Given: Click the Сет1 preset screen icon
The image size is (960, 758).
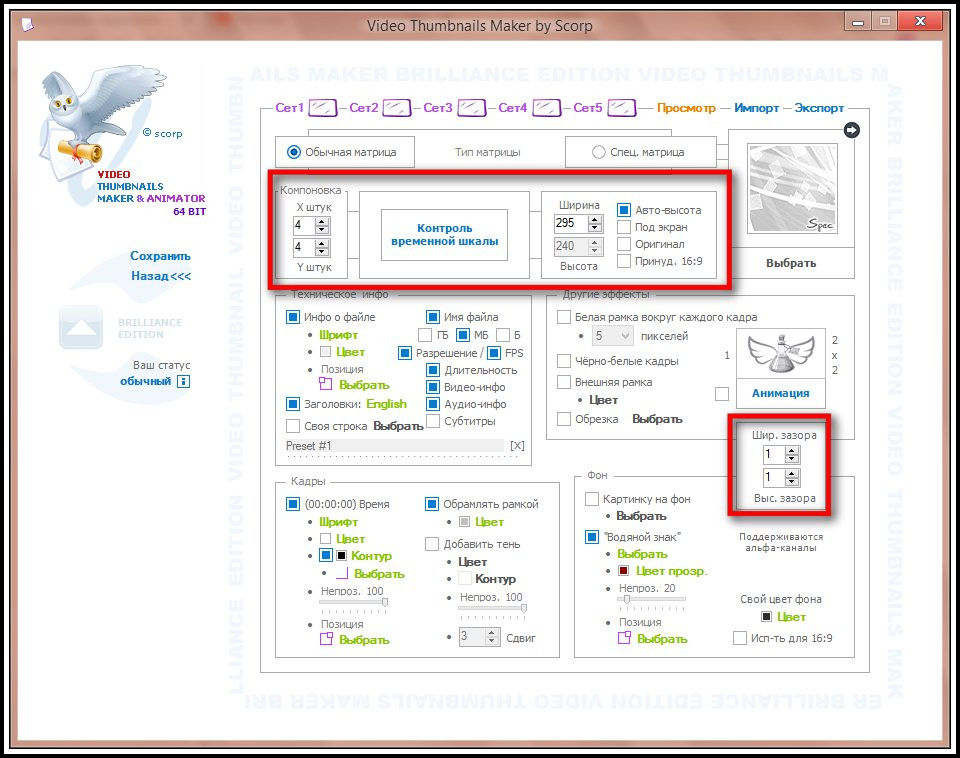Looking at the screenshot, I should (323, 108).
